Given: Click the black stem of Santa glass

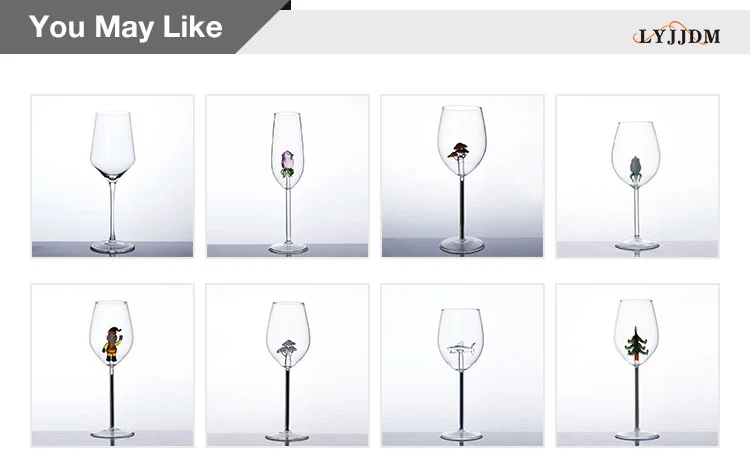Looking at the screenshot, I should coord(112,400).
